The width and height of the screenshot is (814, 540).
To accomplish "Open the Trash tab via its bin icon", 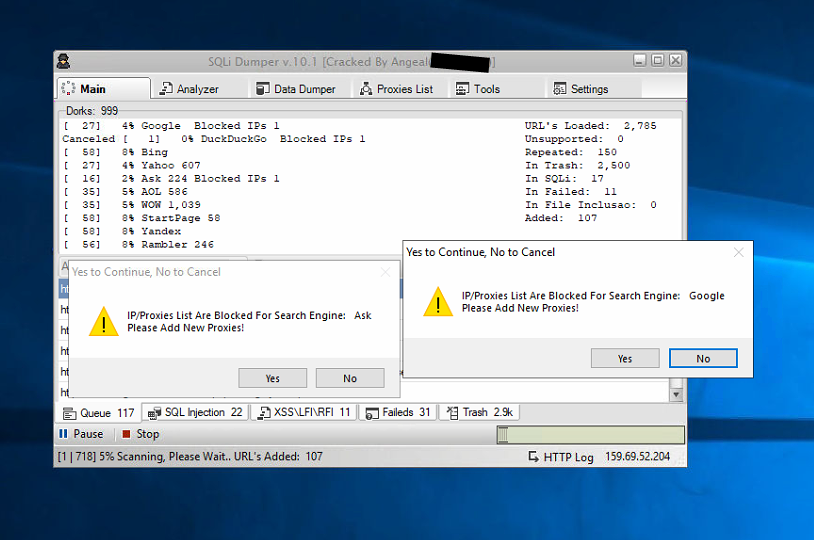I will [452, 413].
